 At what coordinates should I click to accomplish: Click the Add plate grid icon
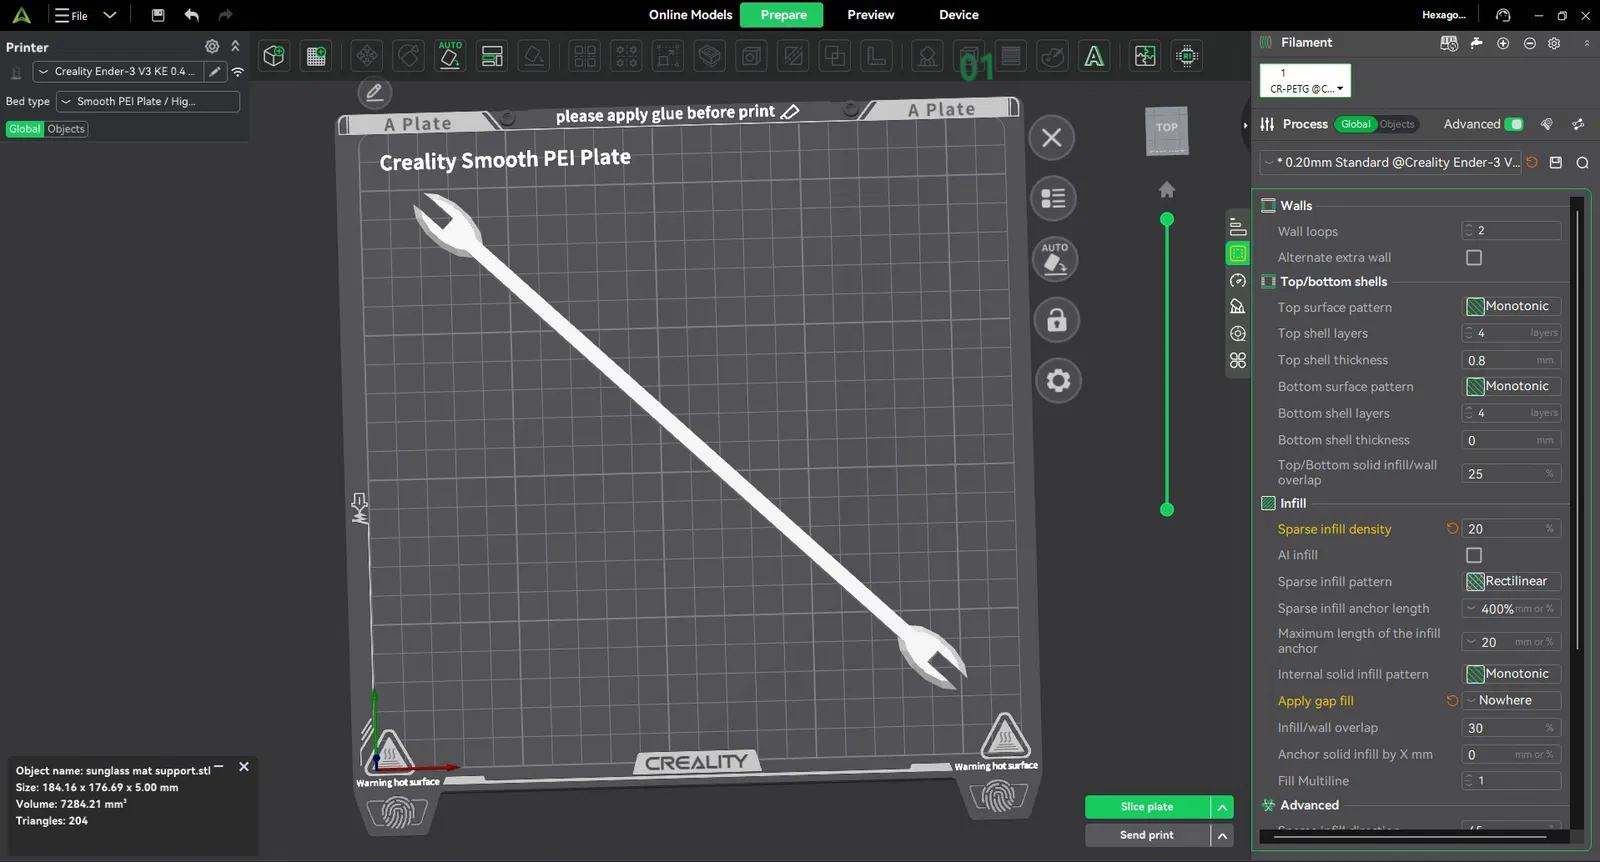316,56
